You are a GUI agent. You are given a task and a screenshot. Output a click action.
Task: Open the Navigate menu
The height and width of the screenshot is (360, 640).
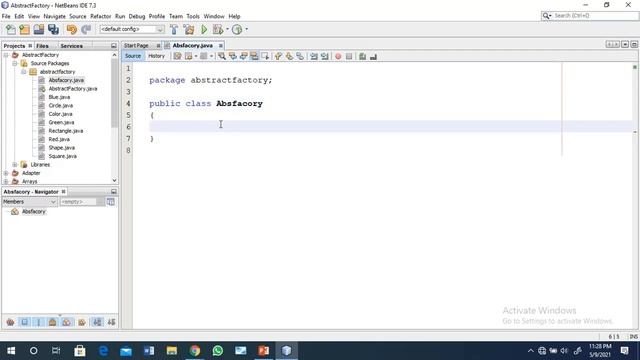click(54, 16)
